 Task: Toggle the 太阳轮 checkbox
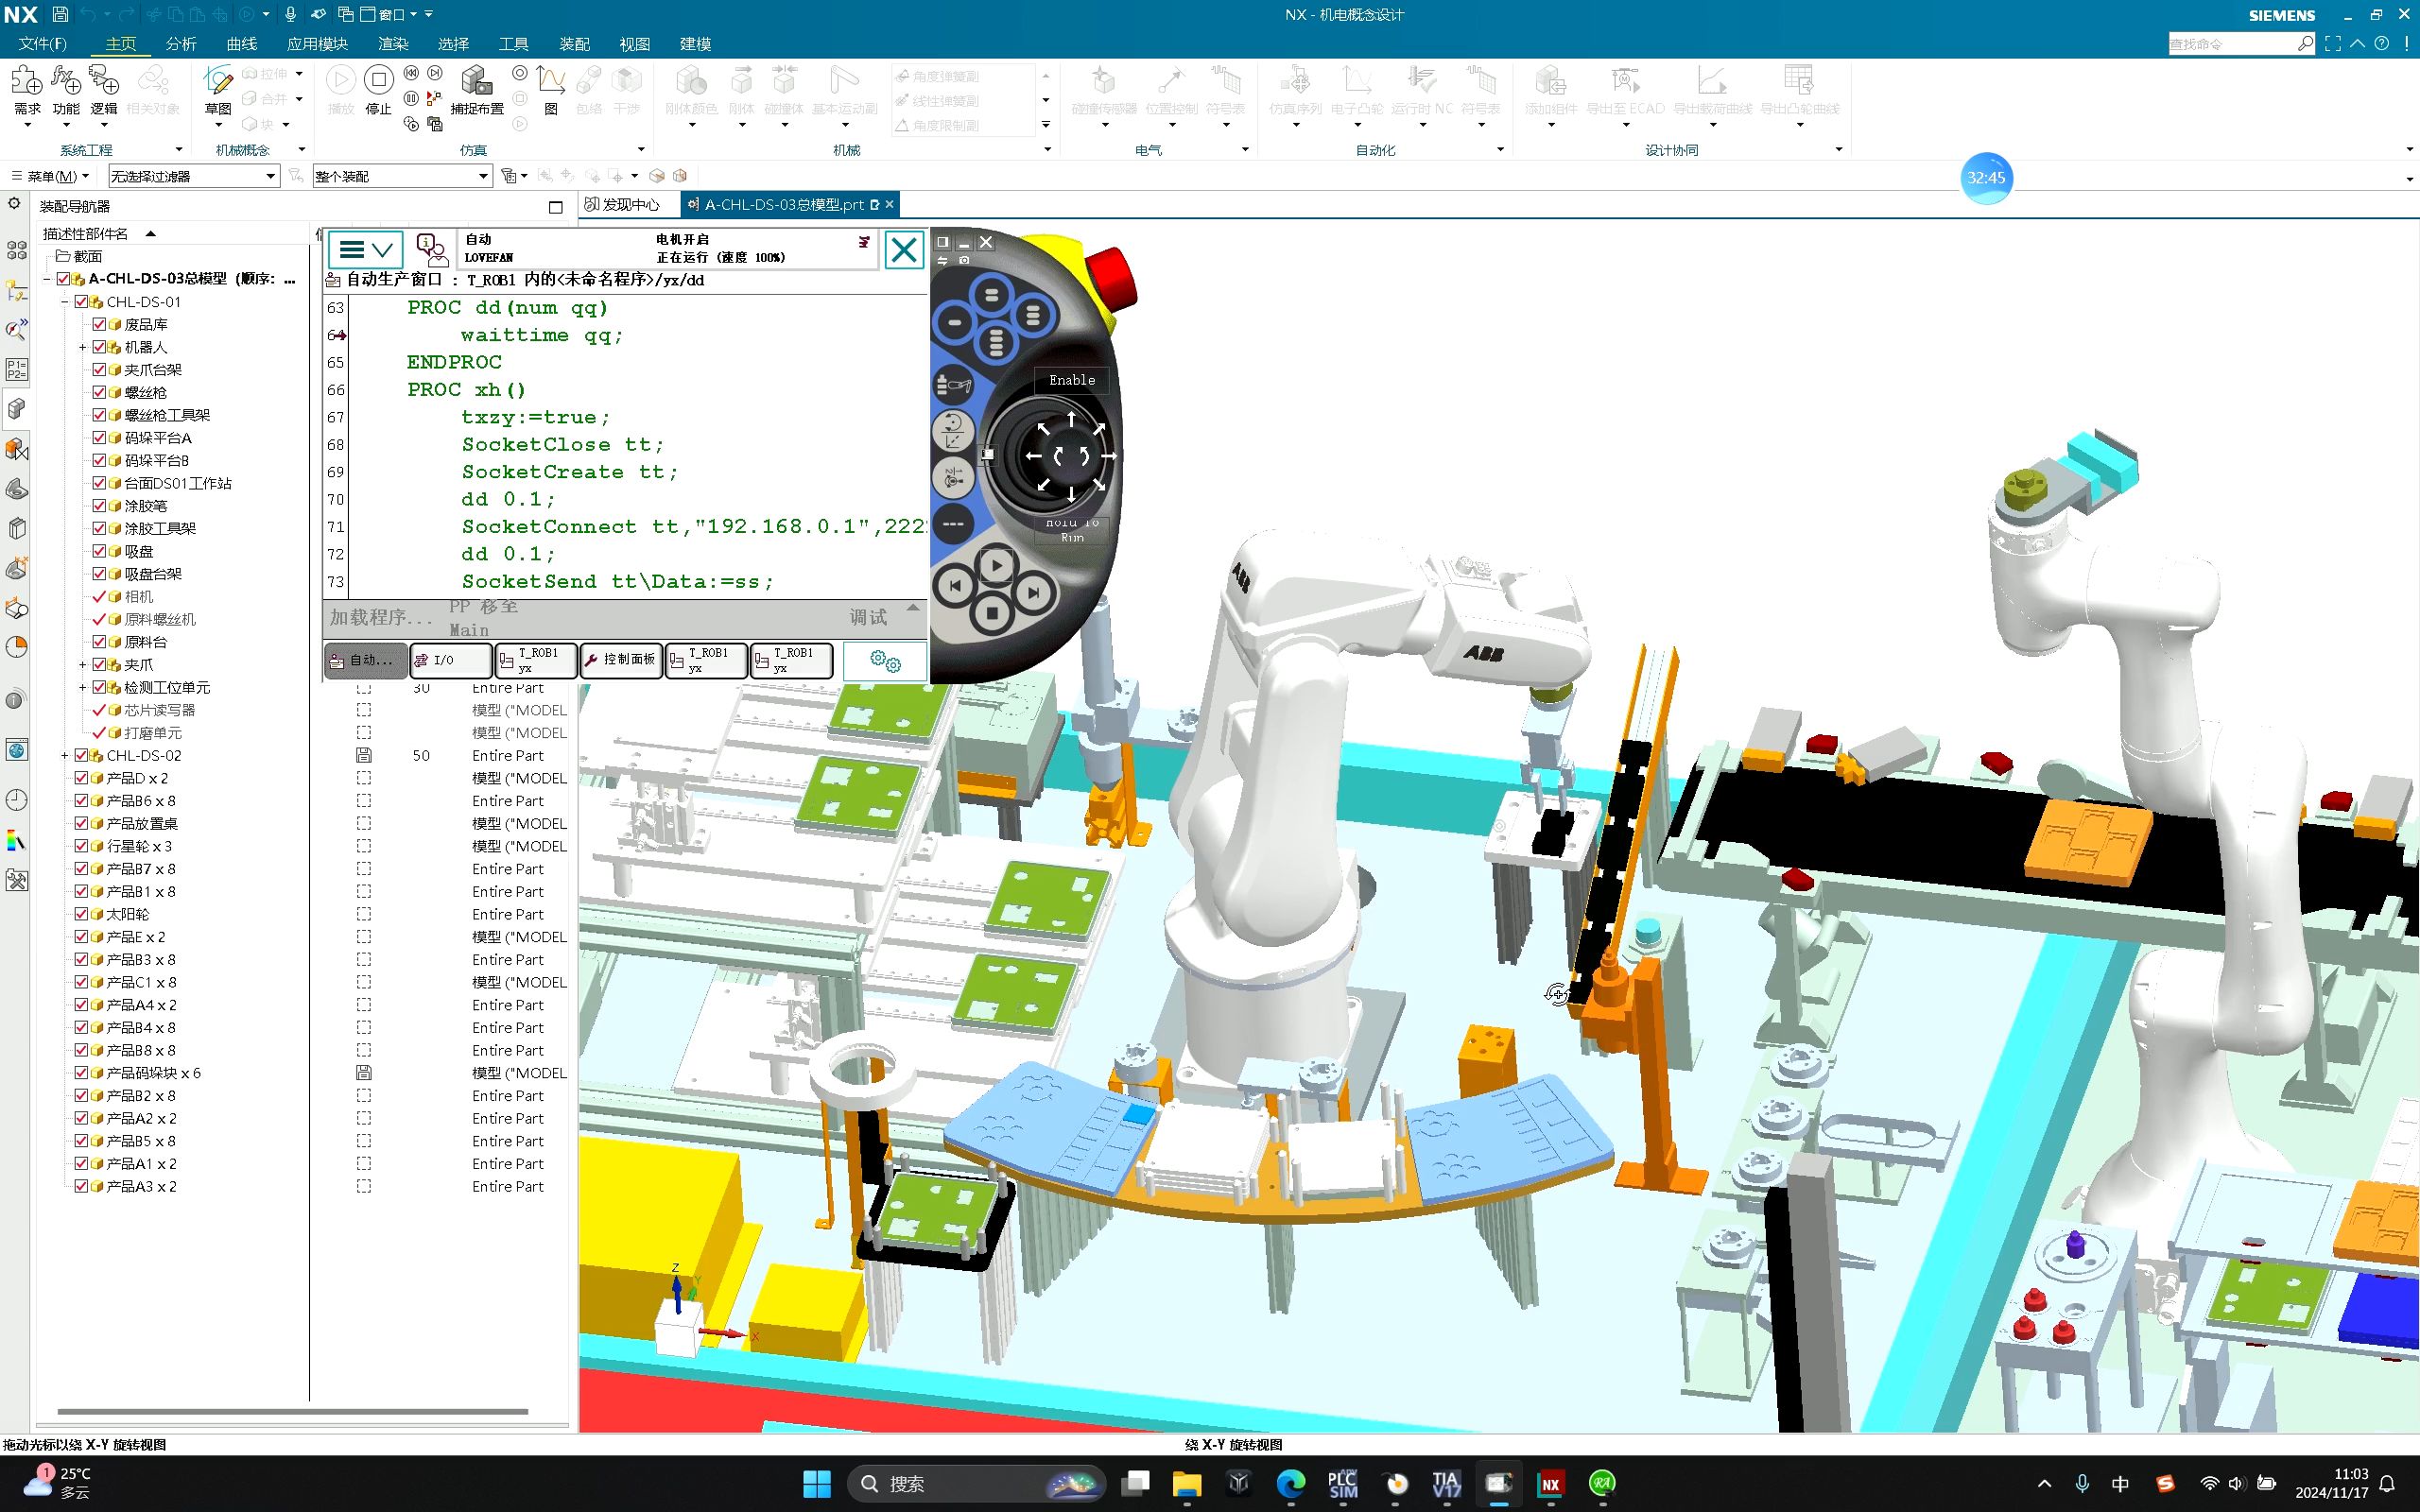coord(82,914)
